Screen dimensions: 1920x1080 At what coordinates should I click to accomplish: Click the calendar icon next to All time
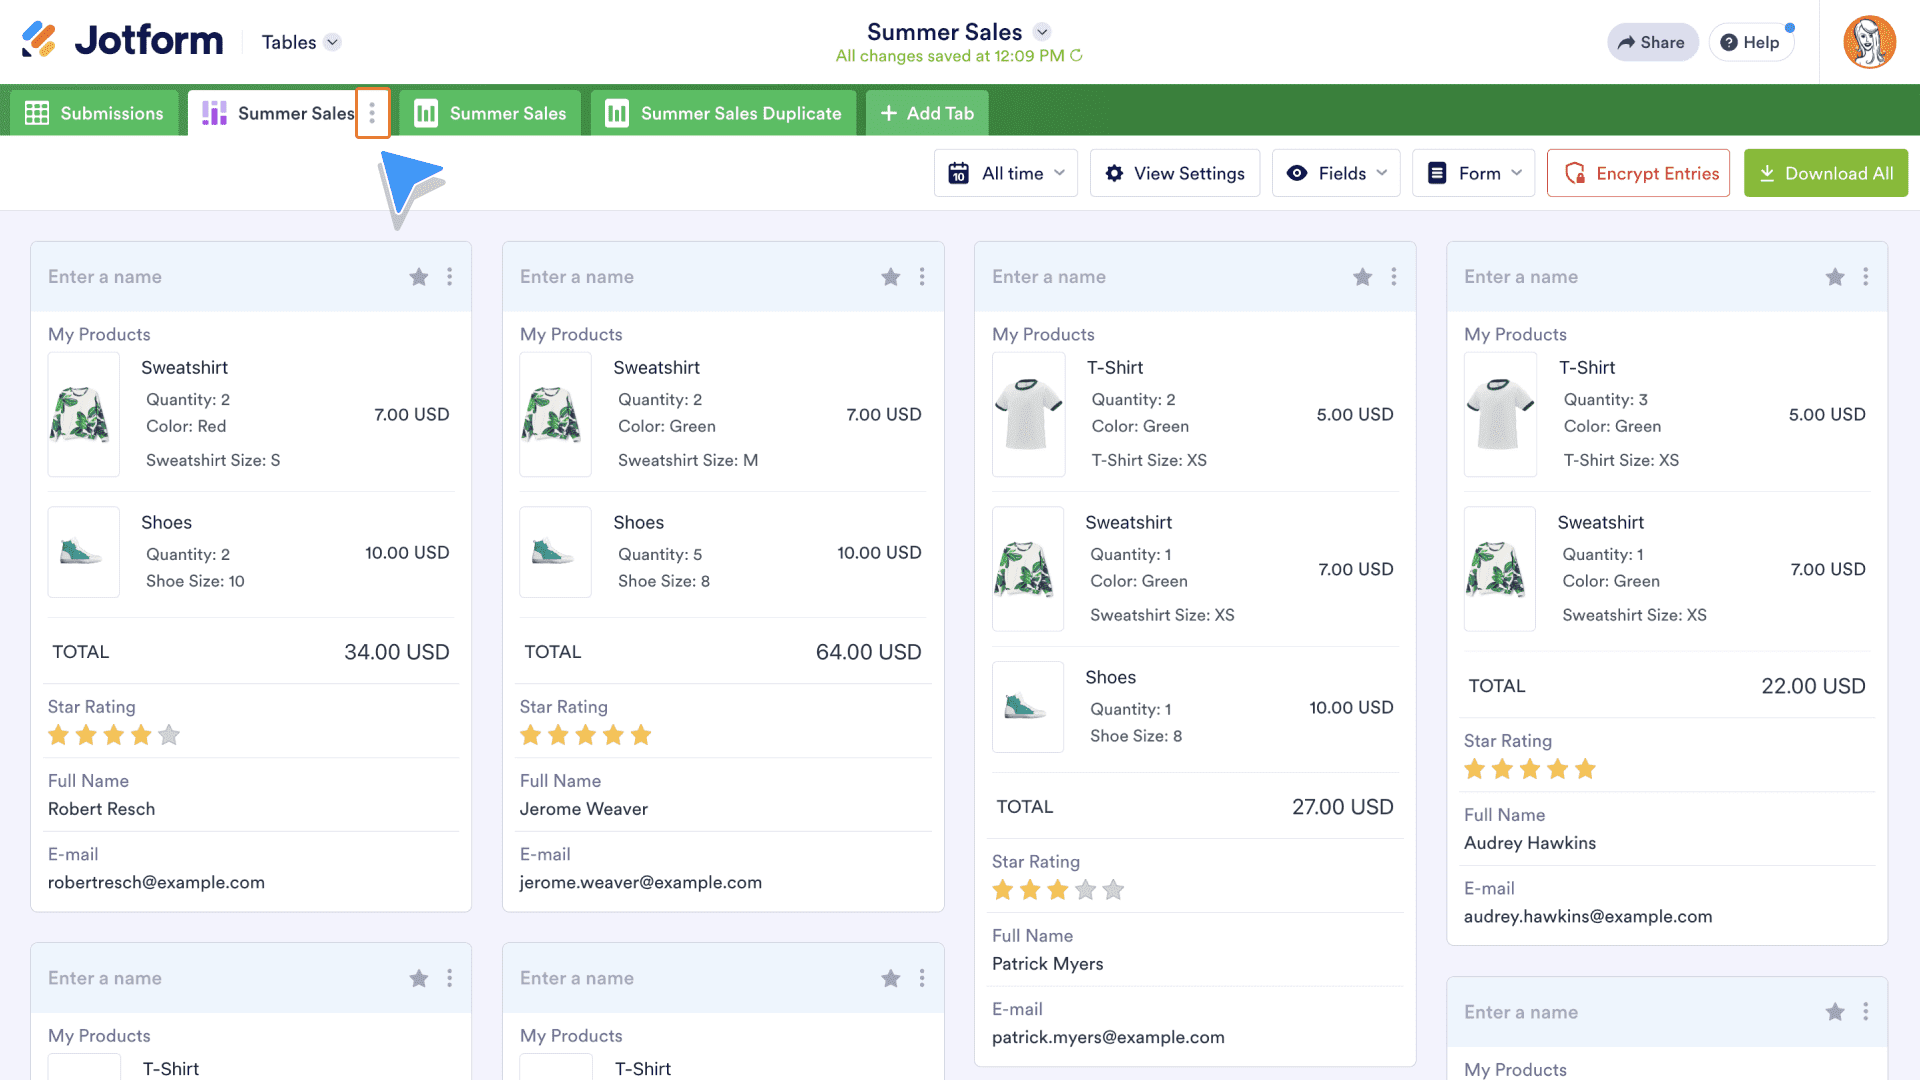pyautogui.click(x=958, y=173)
